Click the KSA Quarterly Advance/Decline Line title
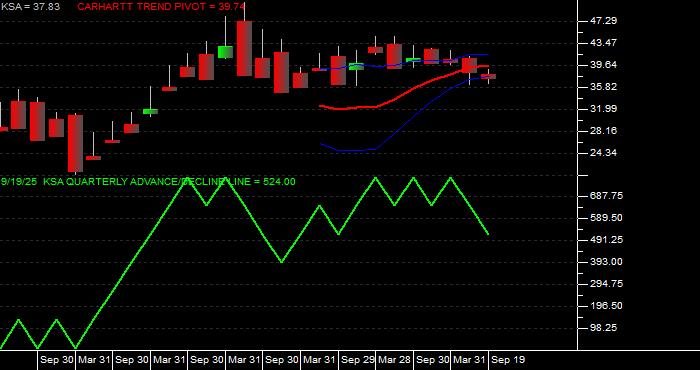Screen dimensions: 700x370 [x=148, y=182]
